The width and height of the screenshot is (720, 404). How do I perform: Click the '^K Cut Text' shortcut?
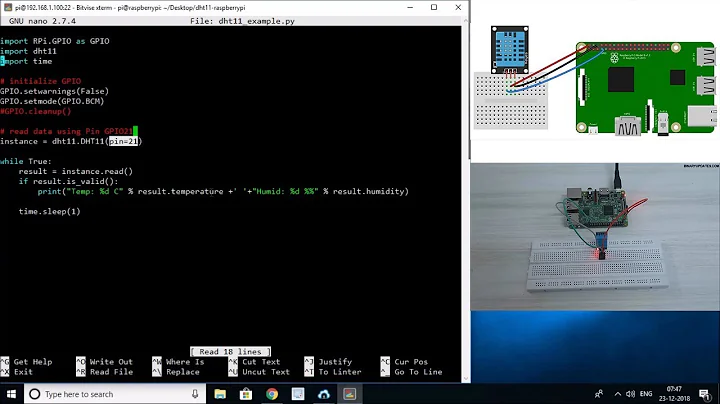click(x=254, y=362)
